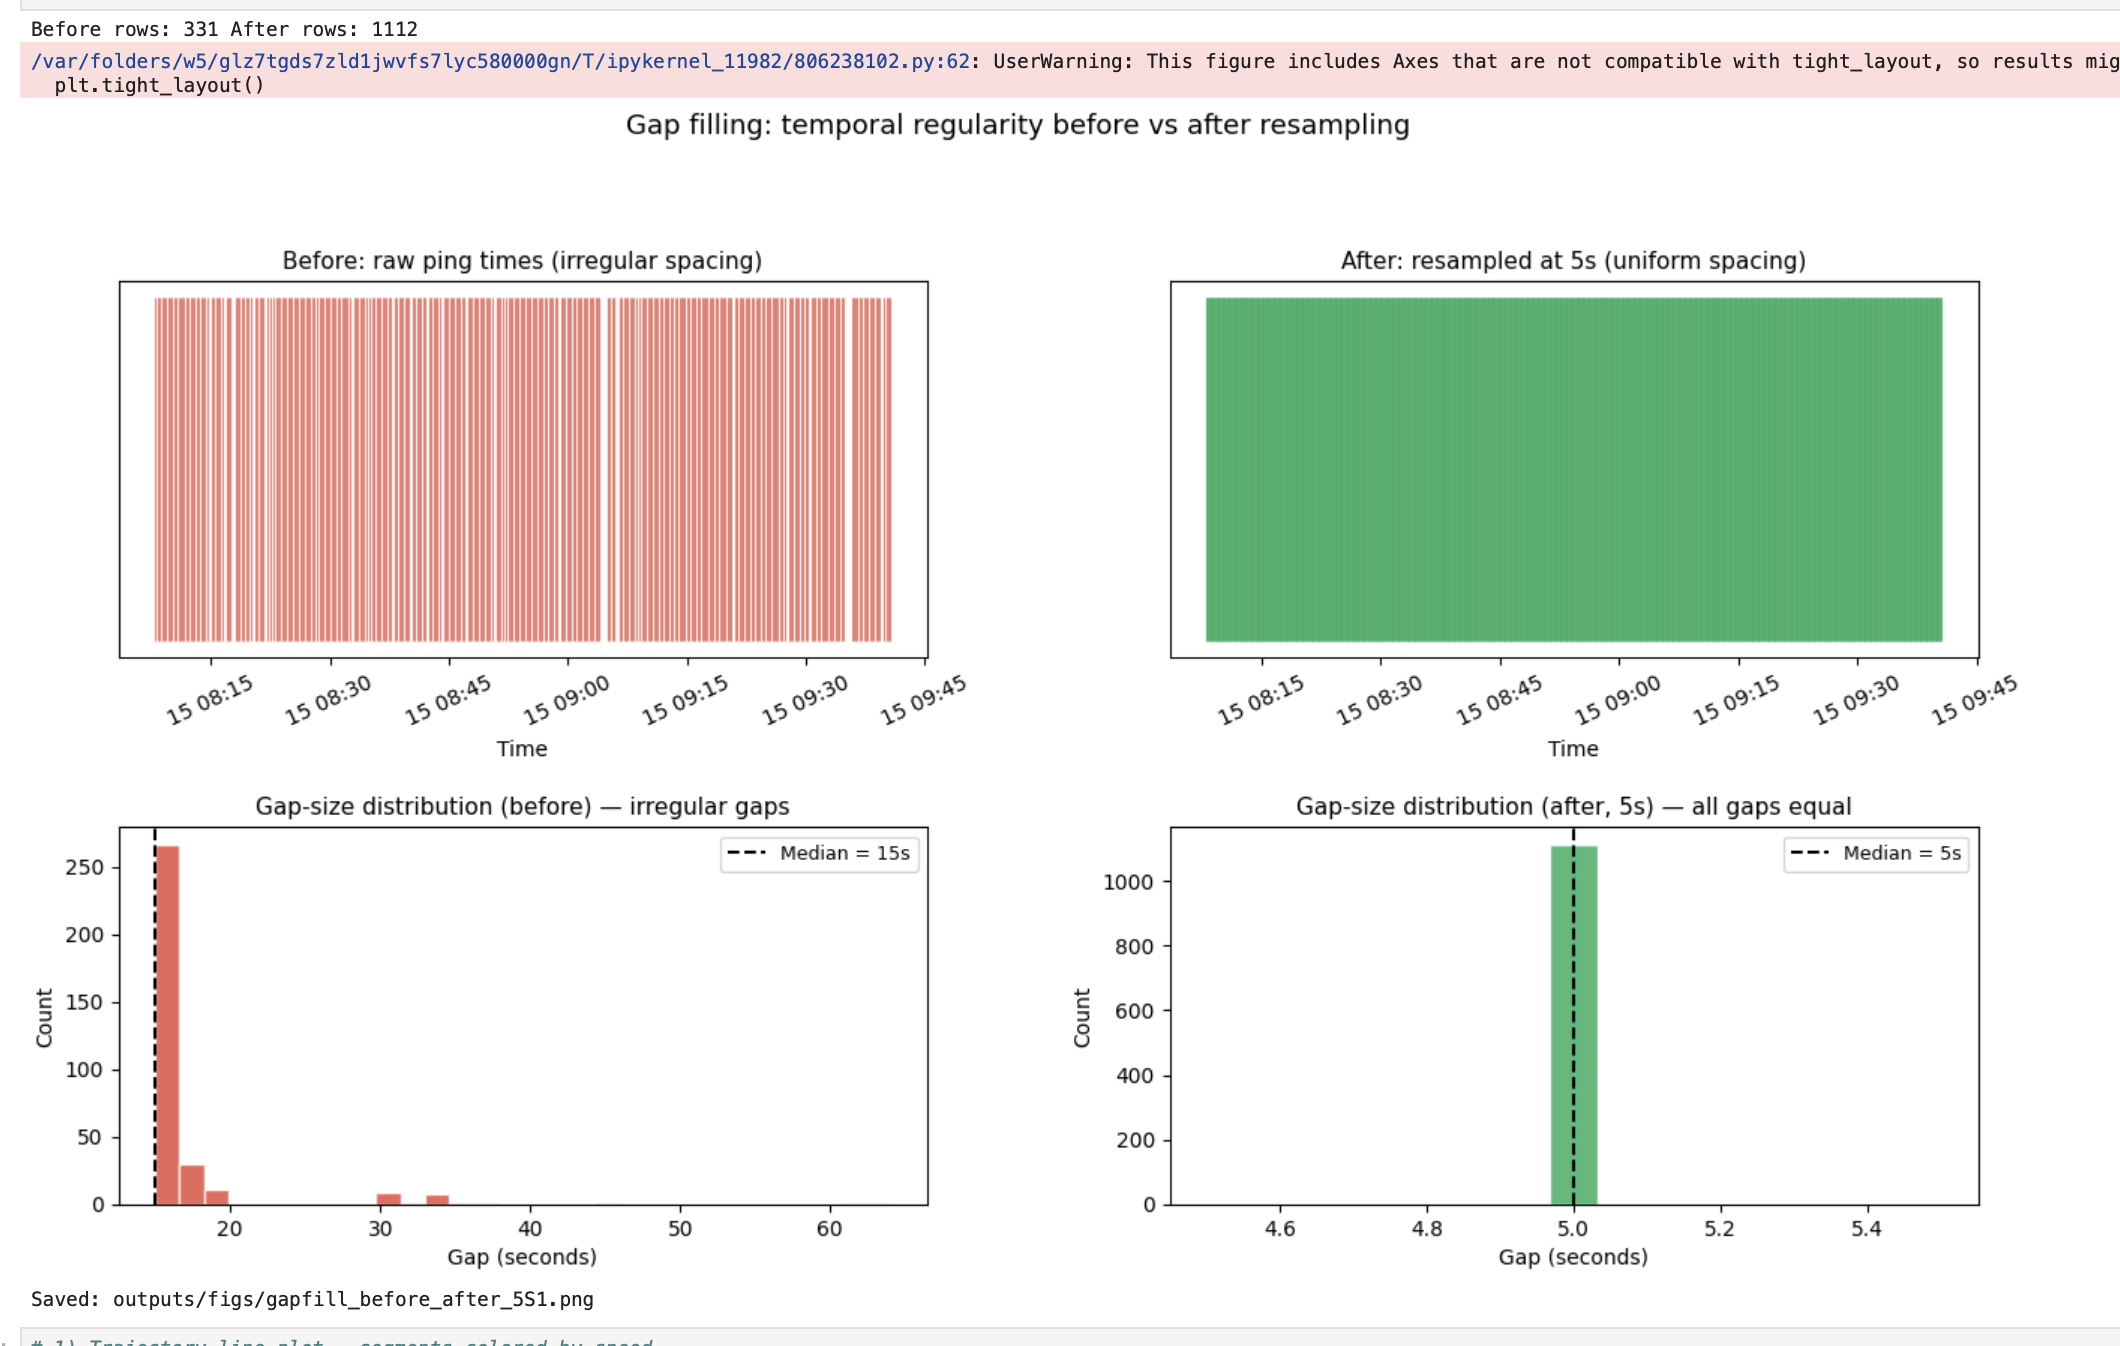Click 'Gap-size distribution (before)' subplot title
The width and height of the screenshot is (2120, 1346).
point(522,806)
